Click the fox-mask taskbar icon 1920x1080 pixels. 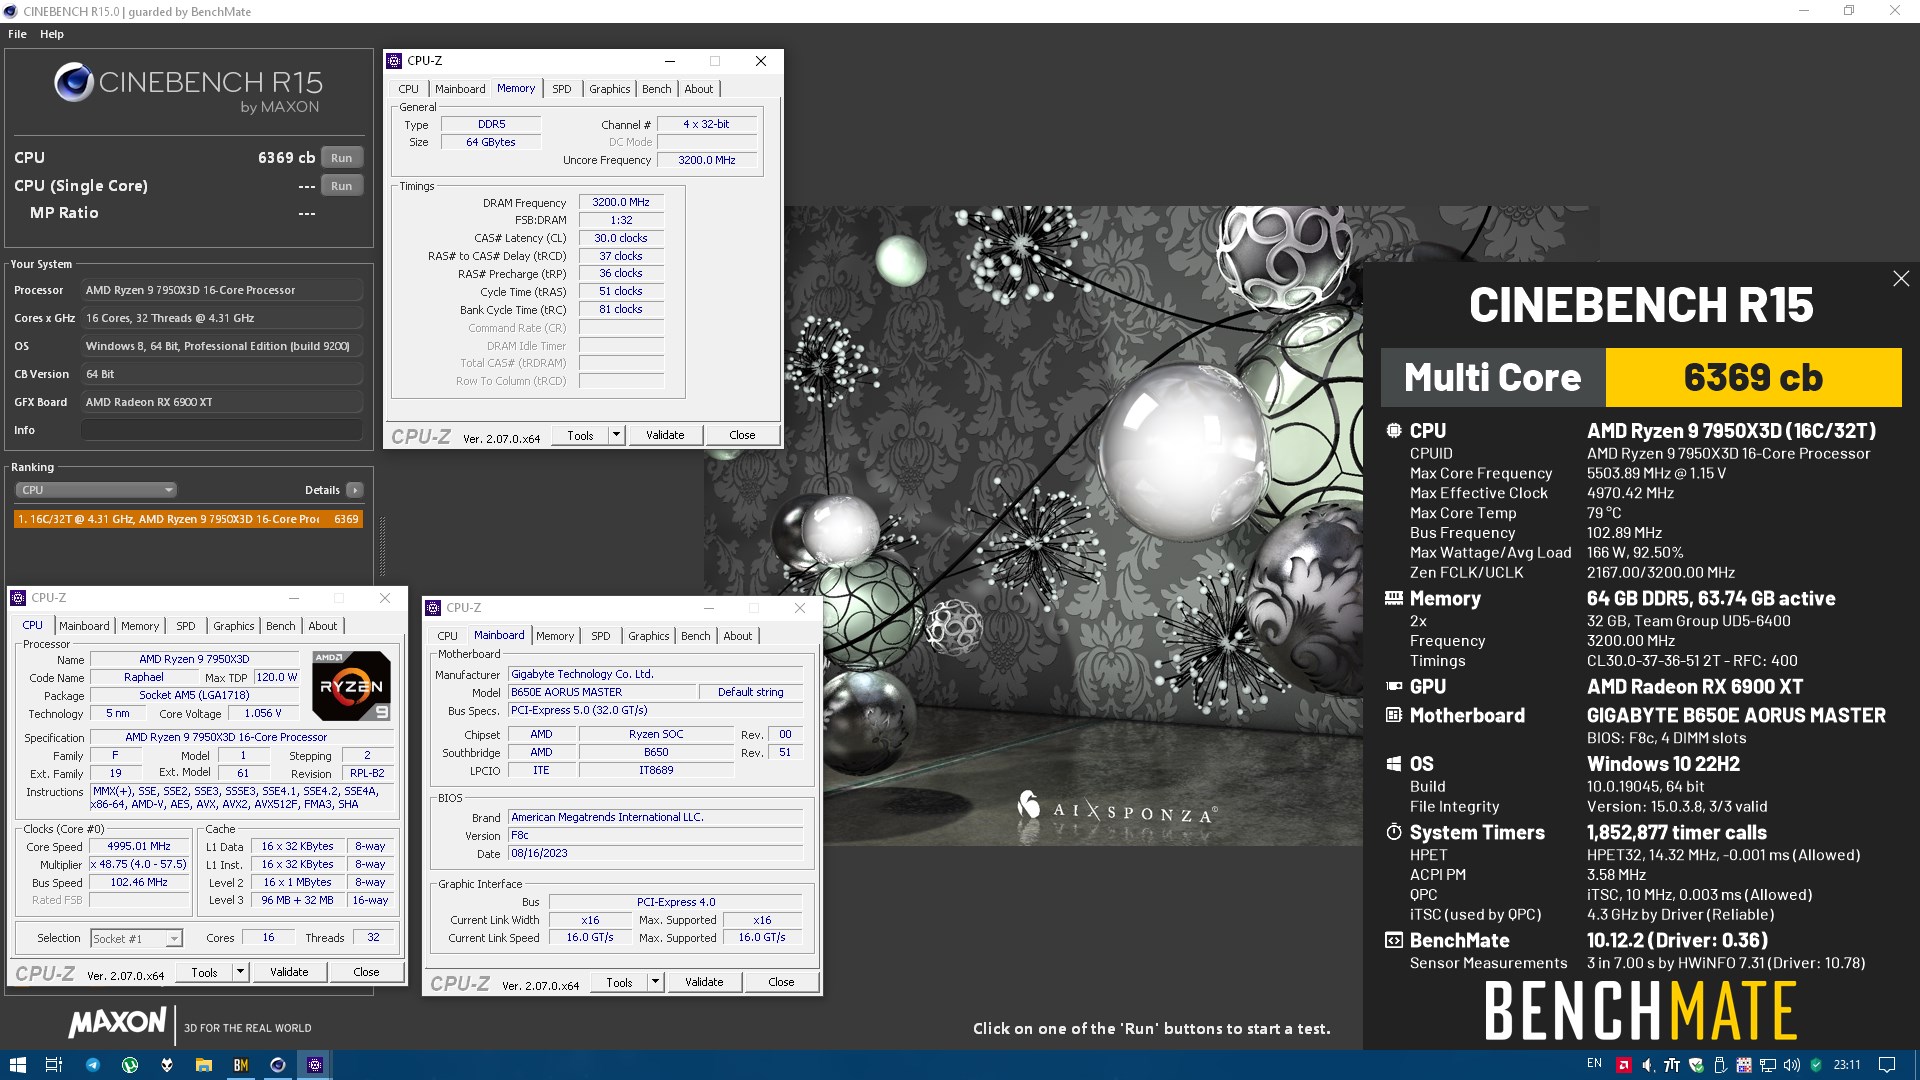point(167,1065)
